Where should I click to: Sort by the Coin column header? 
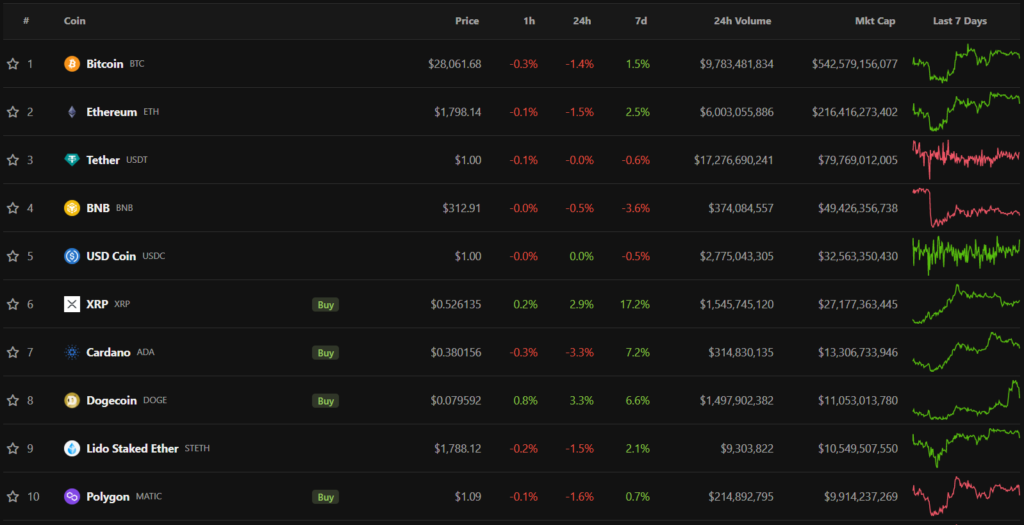point(74,21)
